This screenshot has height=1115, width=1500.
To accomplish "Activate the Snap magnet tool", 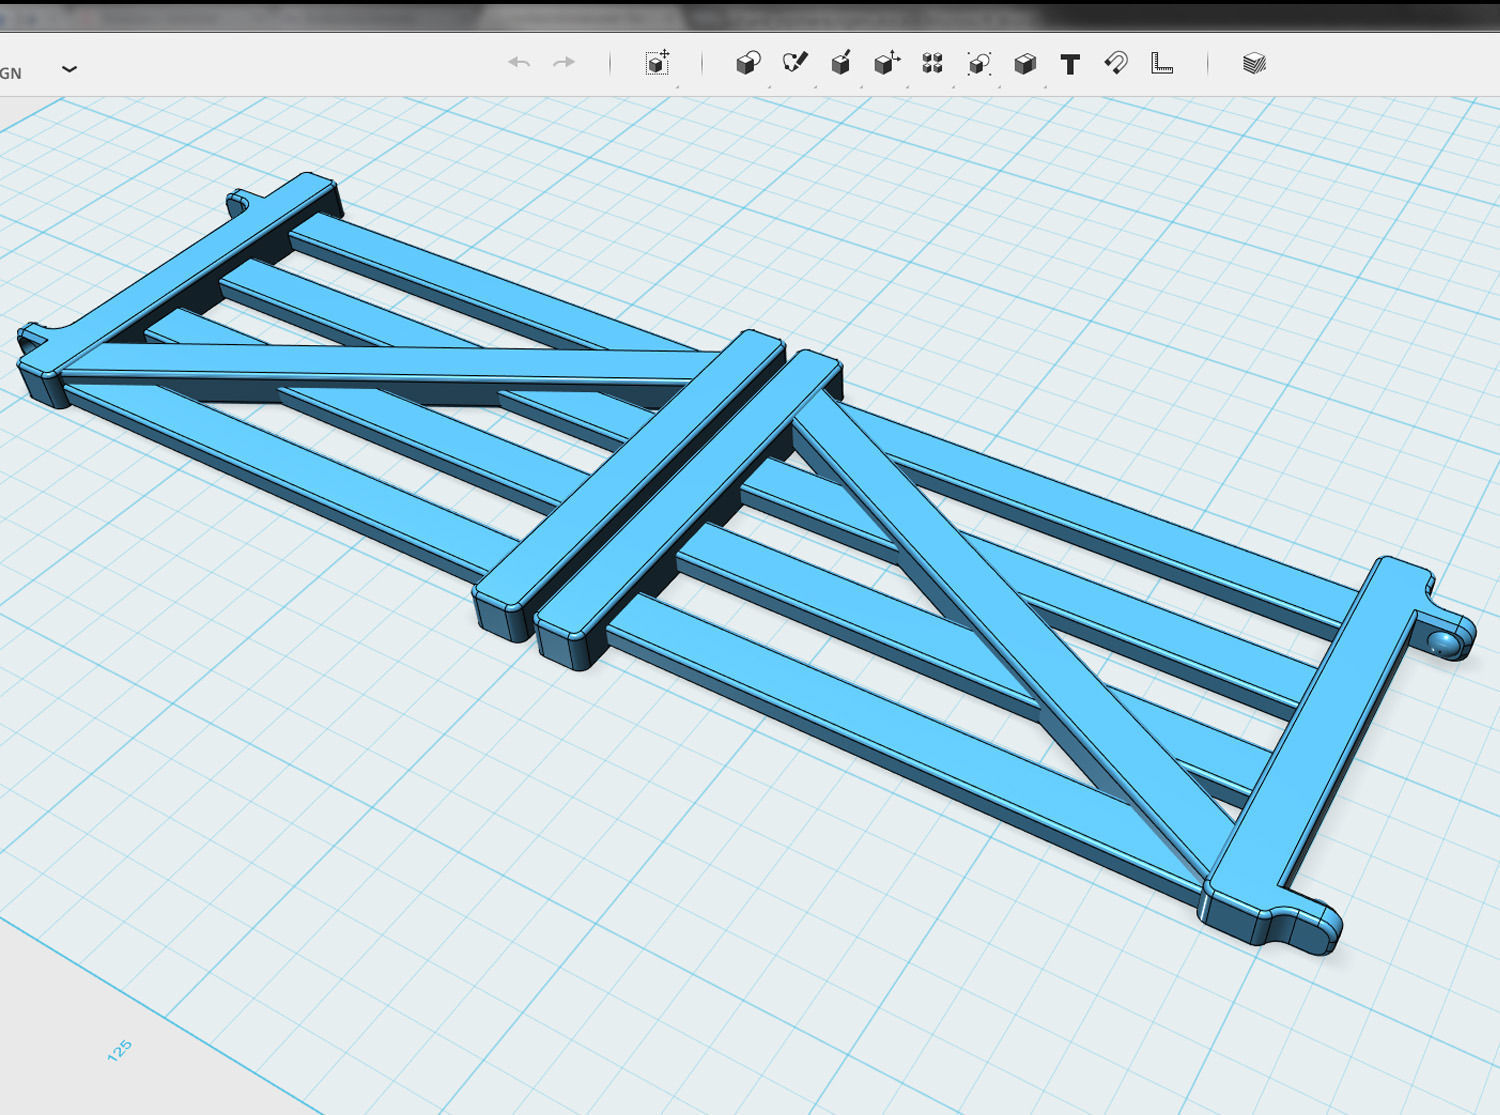I will click(x=1116, y=63).
